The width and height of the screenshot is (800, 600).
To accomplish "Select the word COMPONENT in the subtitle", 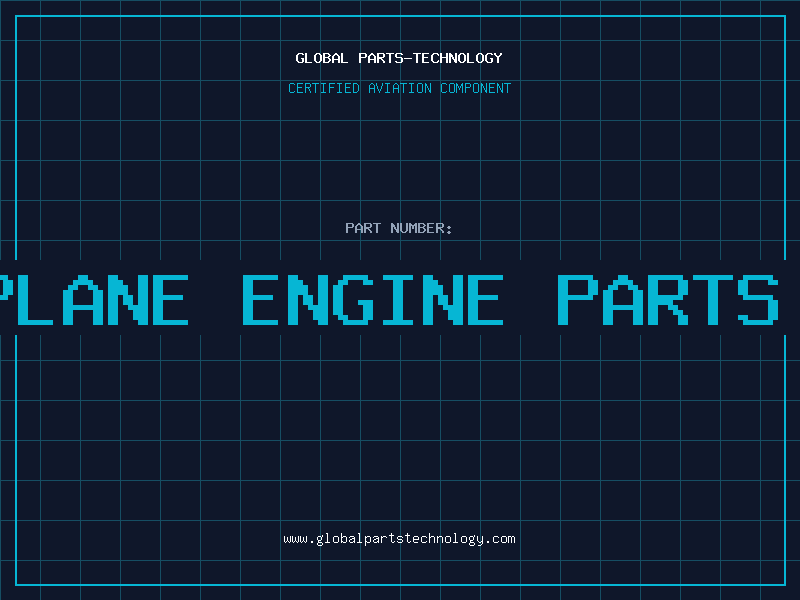I will [x=473, y=88].
